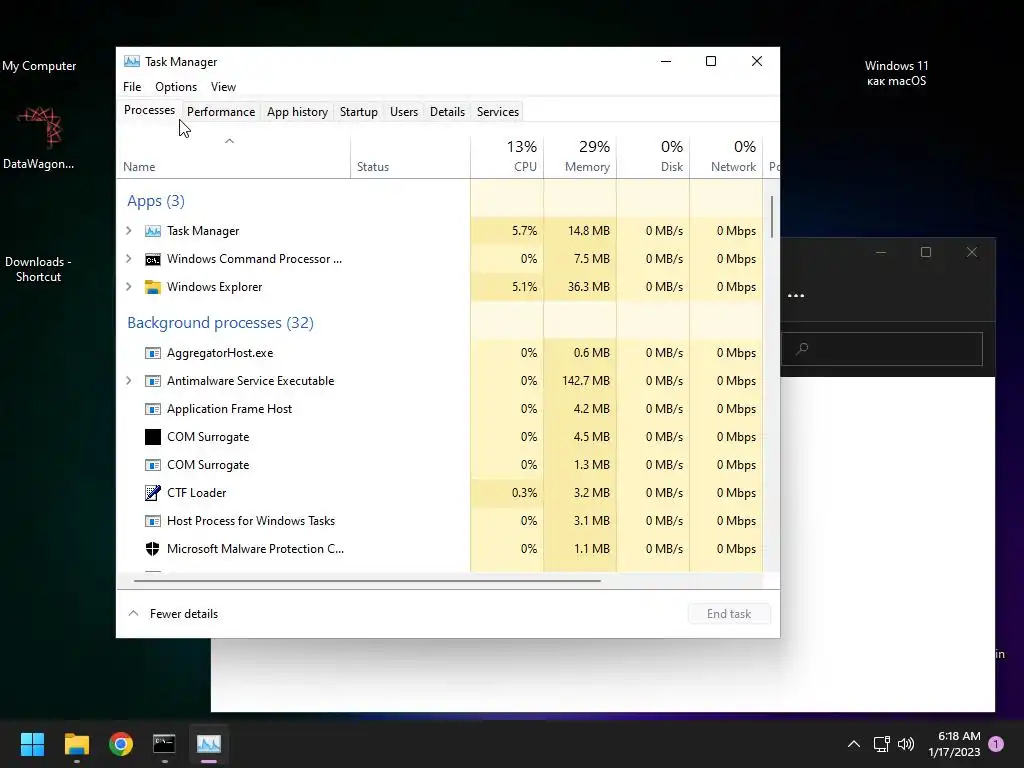This screenshot has height=768, width=1024.
Task: Click the Antimalware Service Executable icon
Action: (153, 381)
